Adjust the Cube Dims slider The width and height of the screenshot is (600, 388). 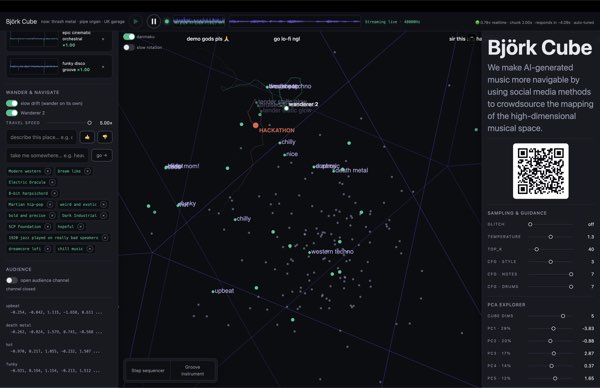[563, 316]
